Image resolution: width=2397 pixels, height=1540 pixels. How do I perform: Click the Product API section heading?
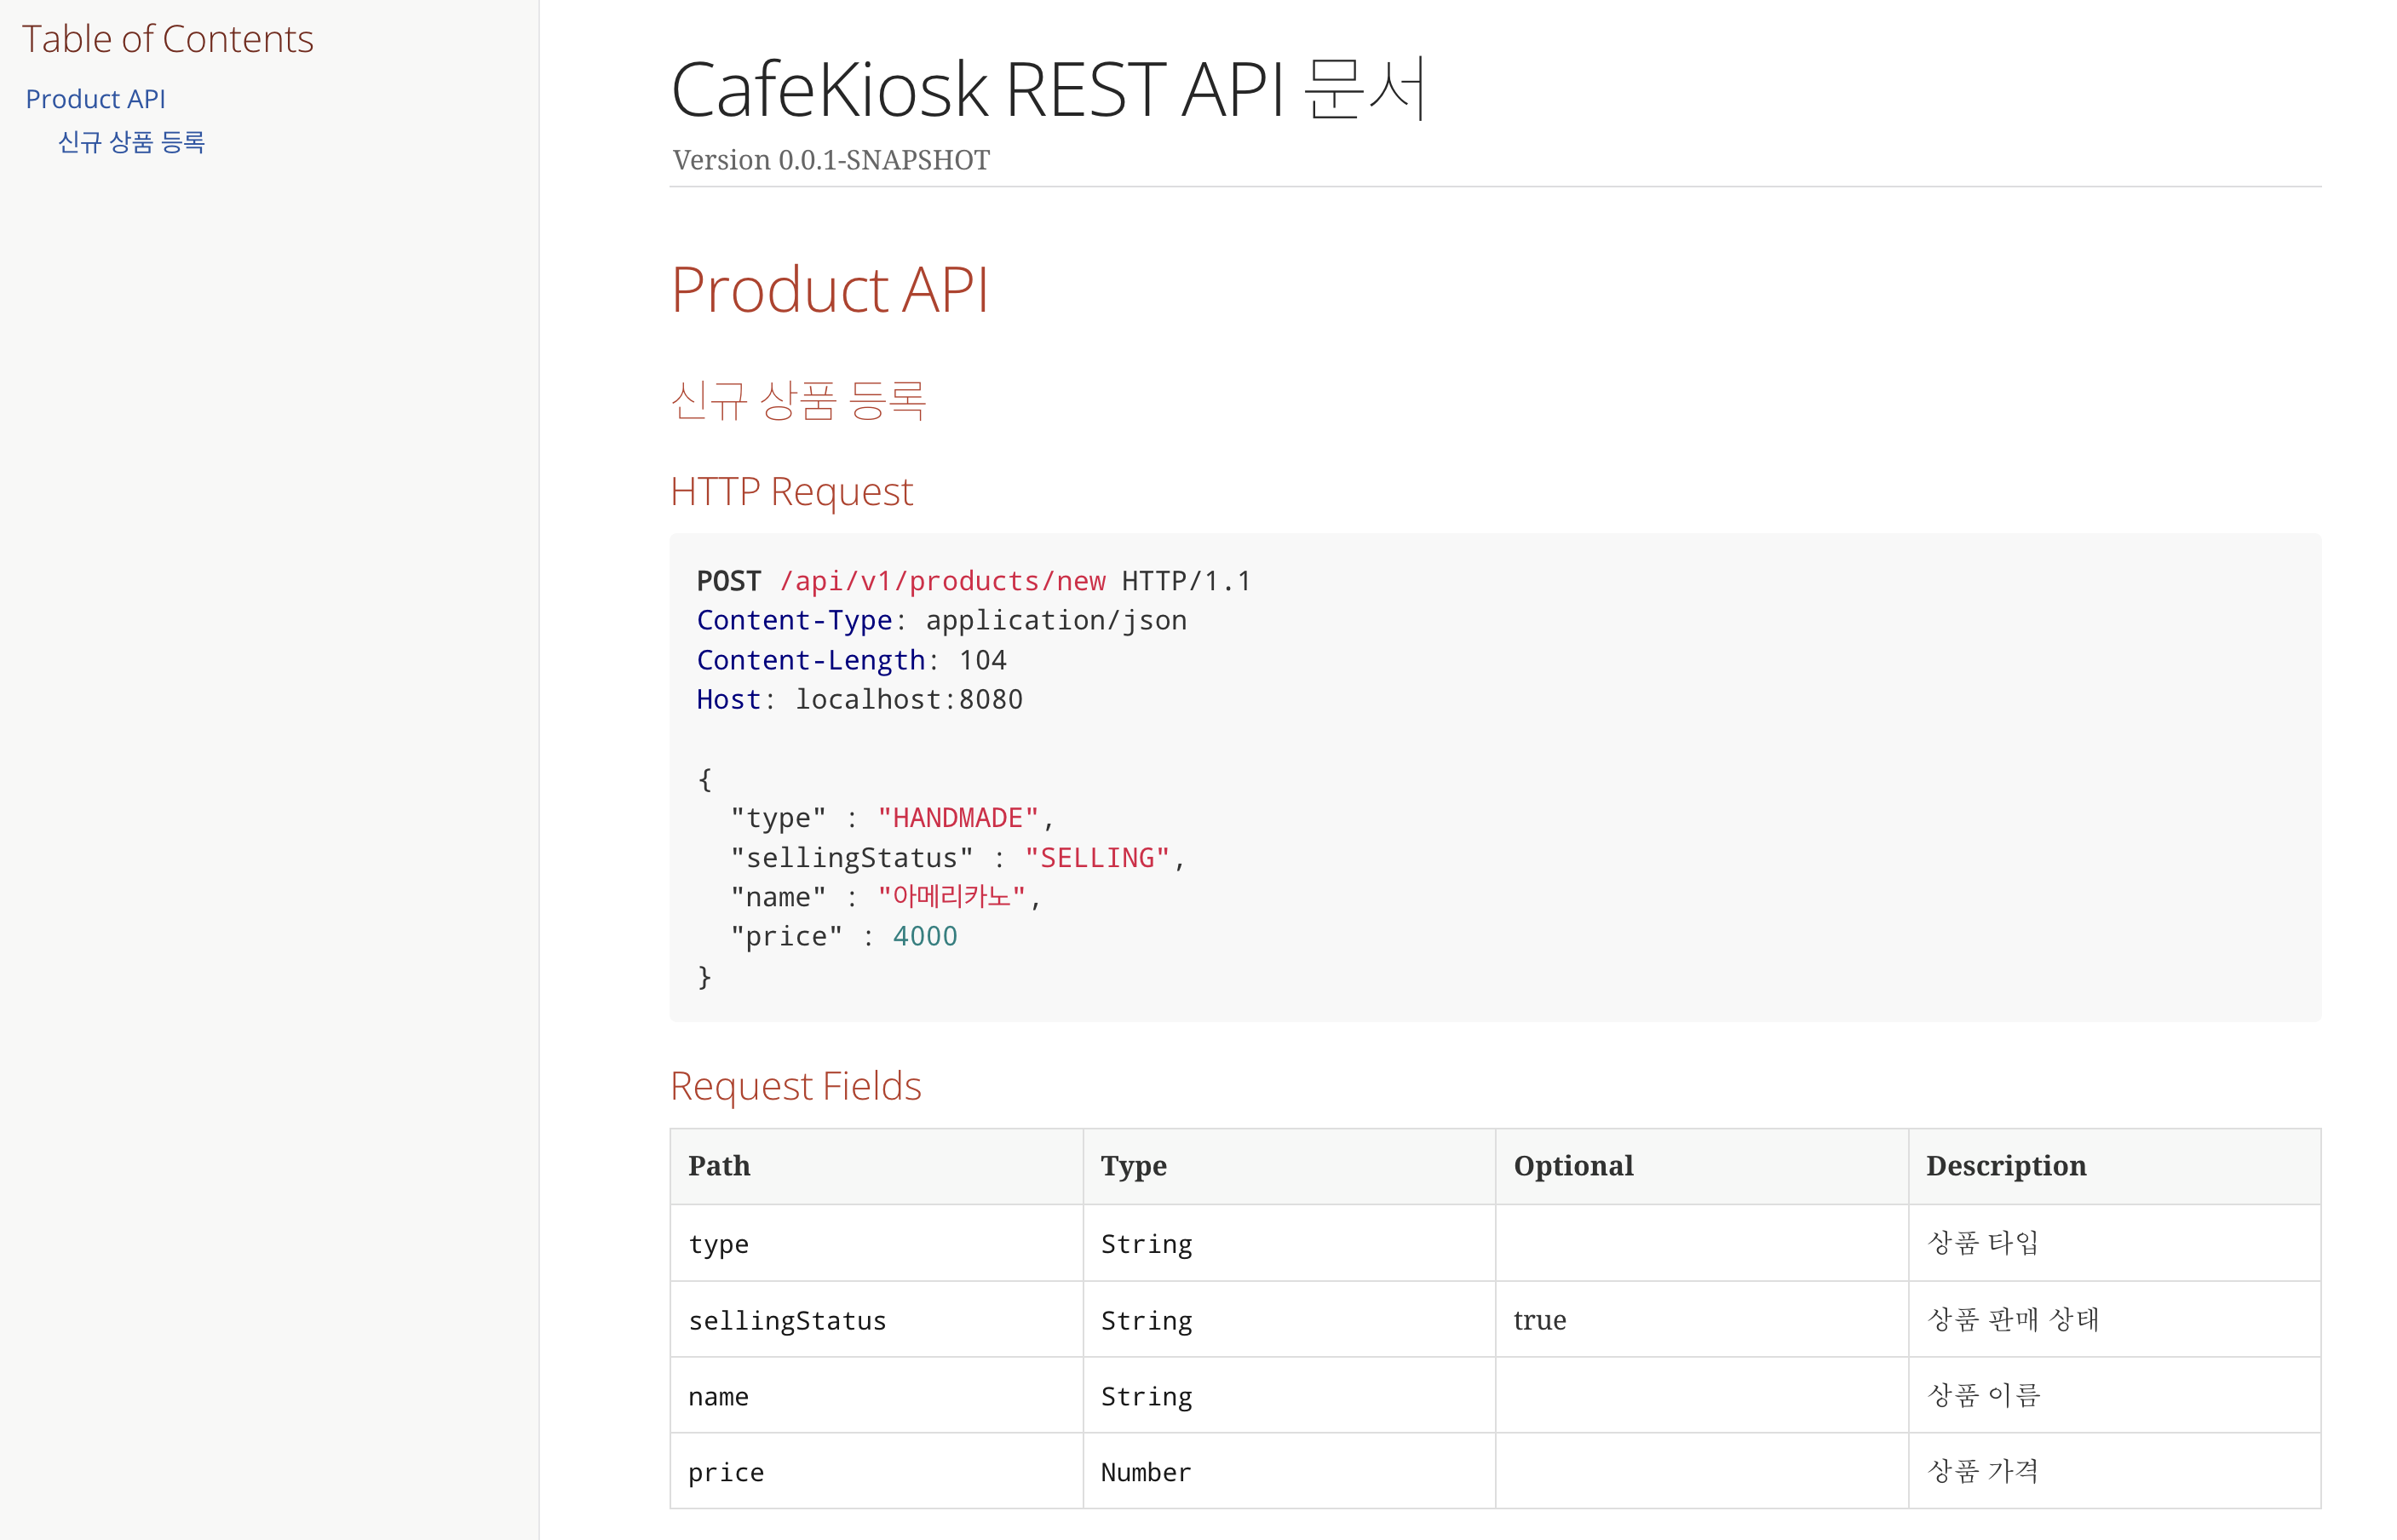pyautogui.click(x=829, y=290)
